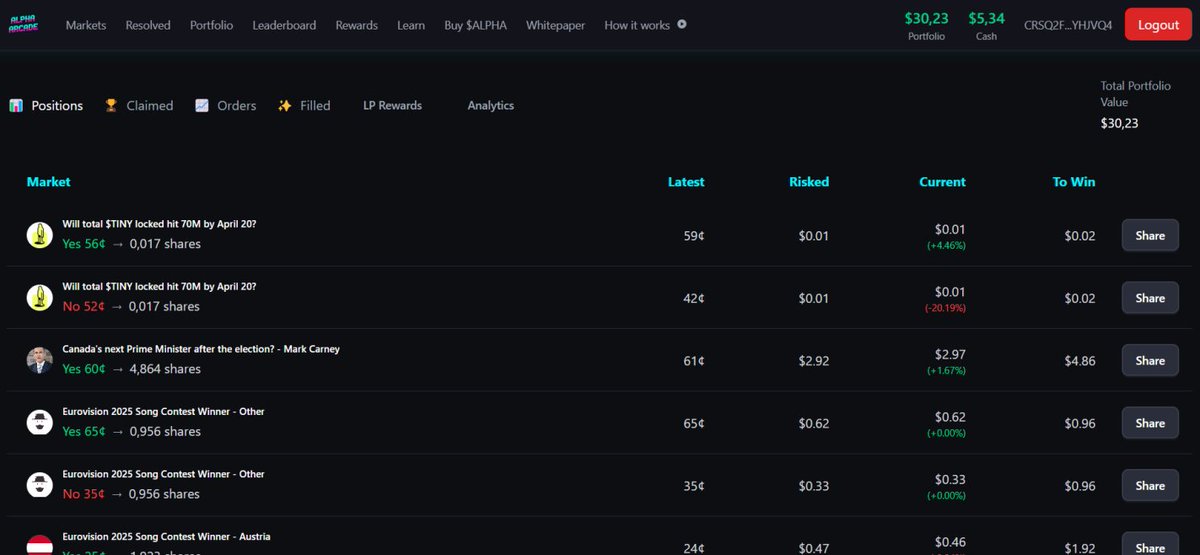The image size is (1200, 555).
Task: Switch to the Positions tab
Action: coord(57,105)
